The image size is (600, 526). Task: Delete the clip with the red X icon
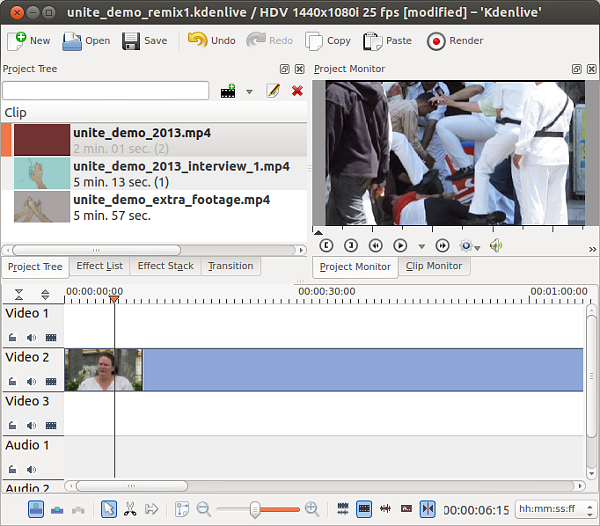(297, 91)
